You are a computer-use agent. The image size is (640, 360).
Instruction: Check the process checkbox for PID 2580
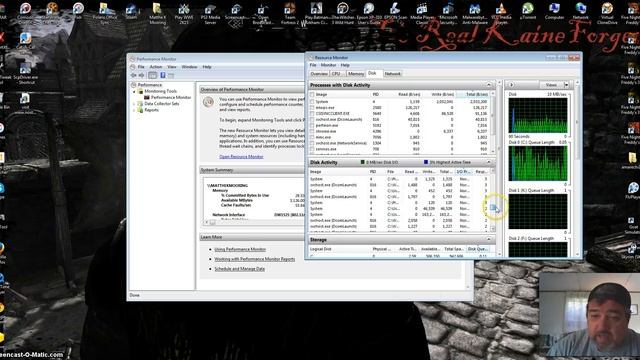(312, 108)
